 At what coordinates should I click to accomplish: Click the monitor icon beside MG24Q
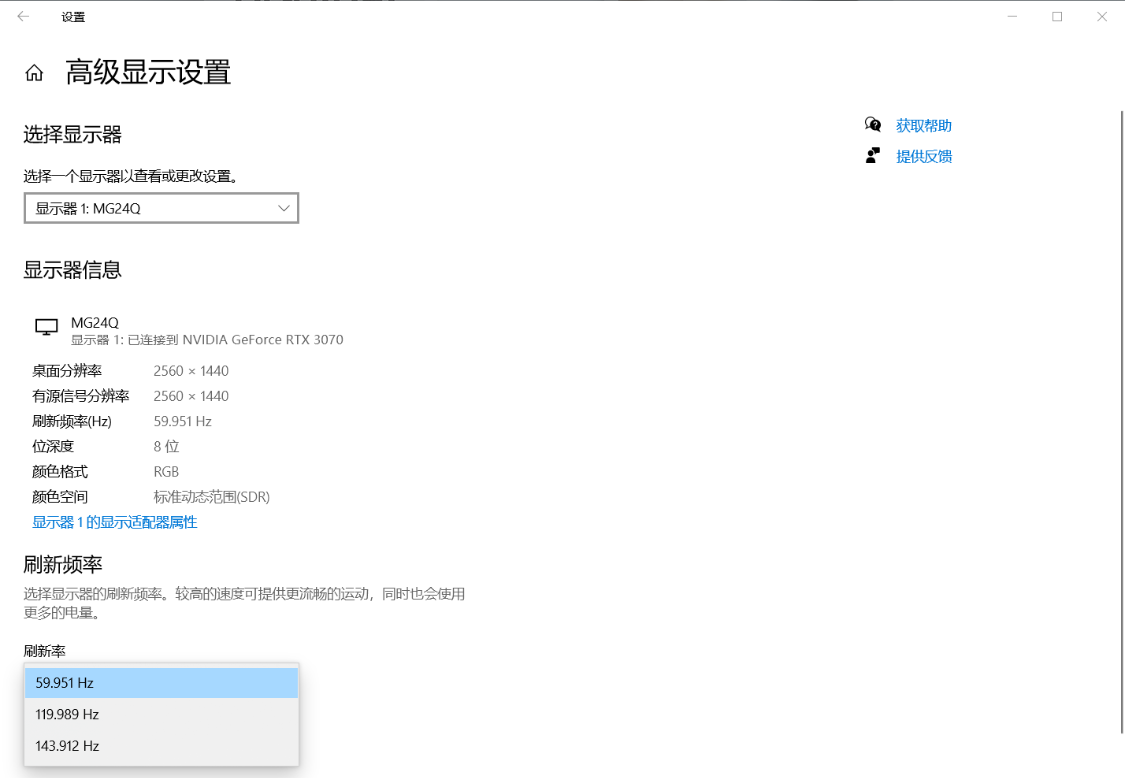click(x=47, y=327)
